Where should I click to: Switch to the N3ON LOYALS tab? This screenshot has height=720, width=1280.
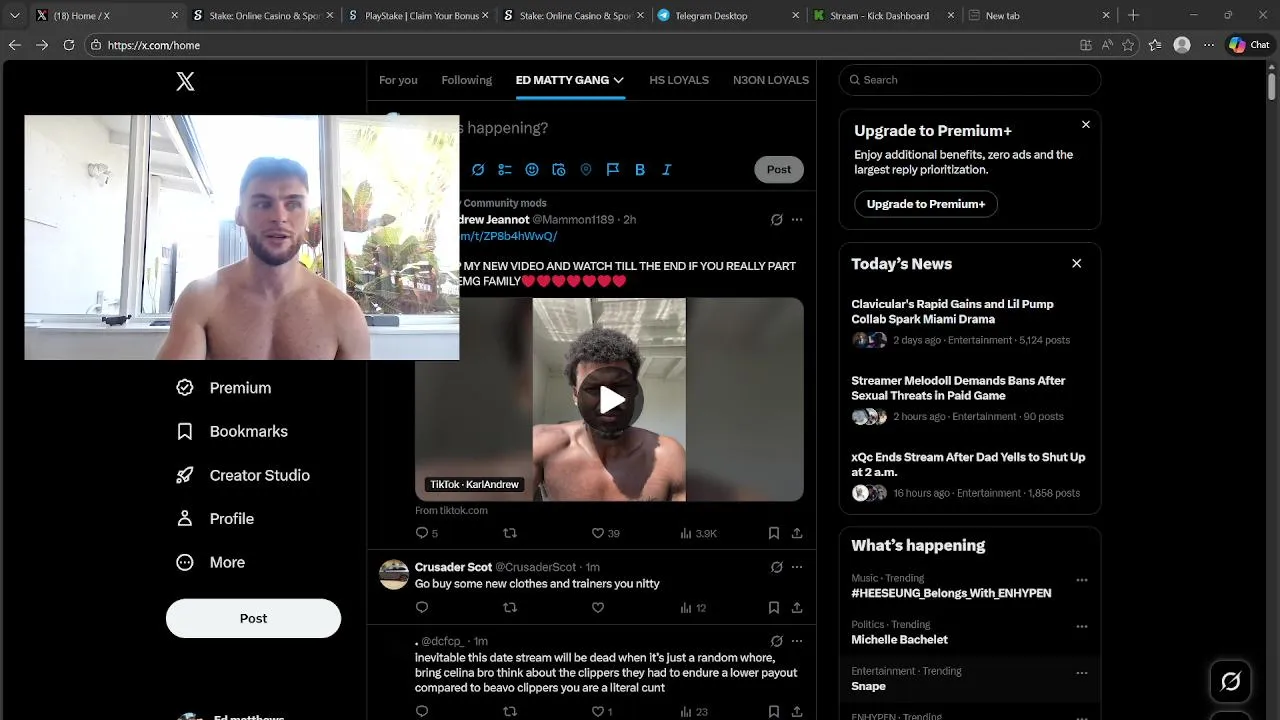coord(771,80)
